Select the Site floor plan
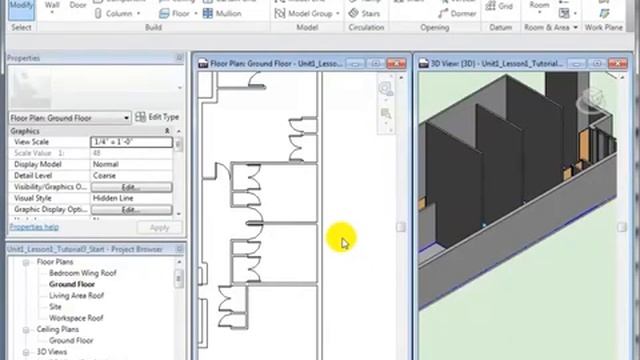The height and width of the screenshot is (360, 640). 55,307
